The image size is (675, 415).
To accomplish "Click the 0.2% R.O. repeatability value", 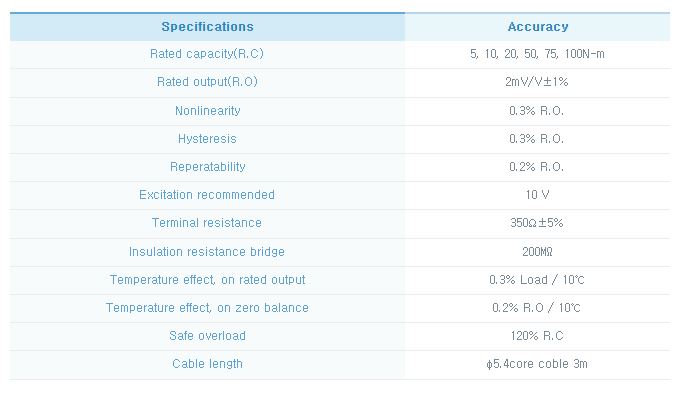I will 536,167.
